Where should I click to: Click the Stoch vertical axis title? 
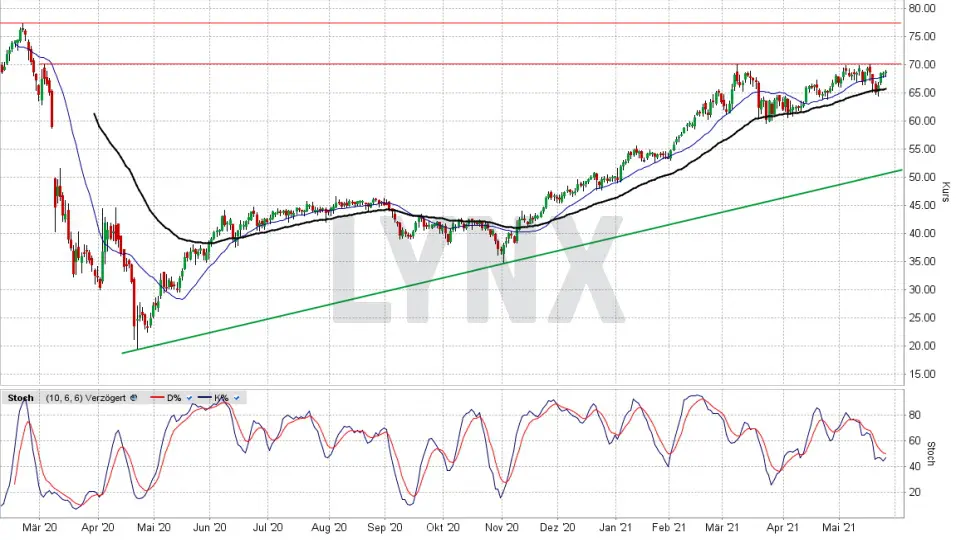[x=932, y=454]
